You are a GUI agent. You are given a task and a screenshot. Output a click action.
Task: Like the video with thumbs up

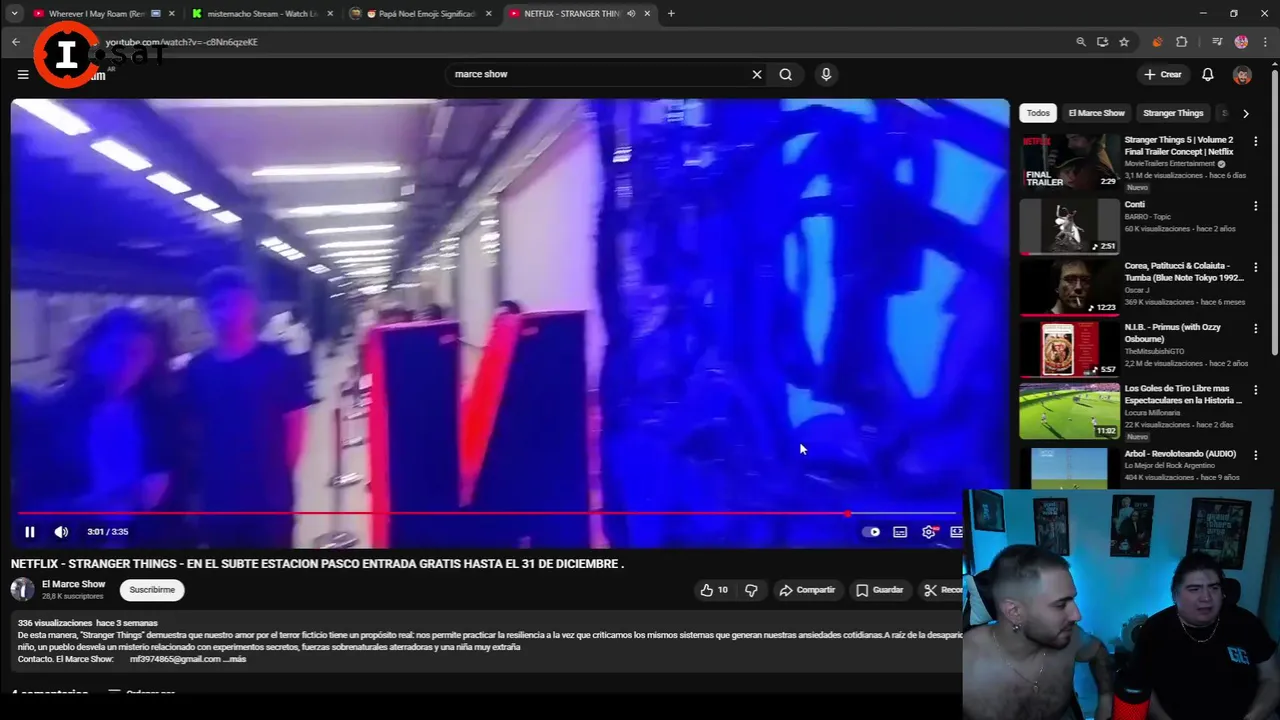(x=714, y=590)
